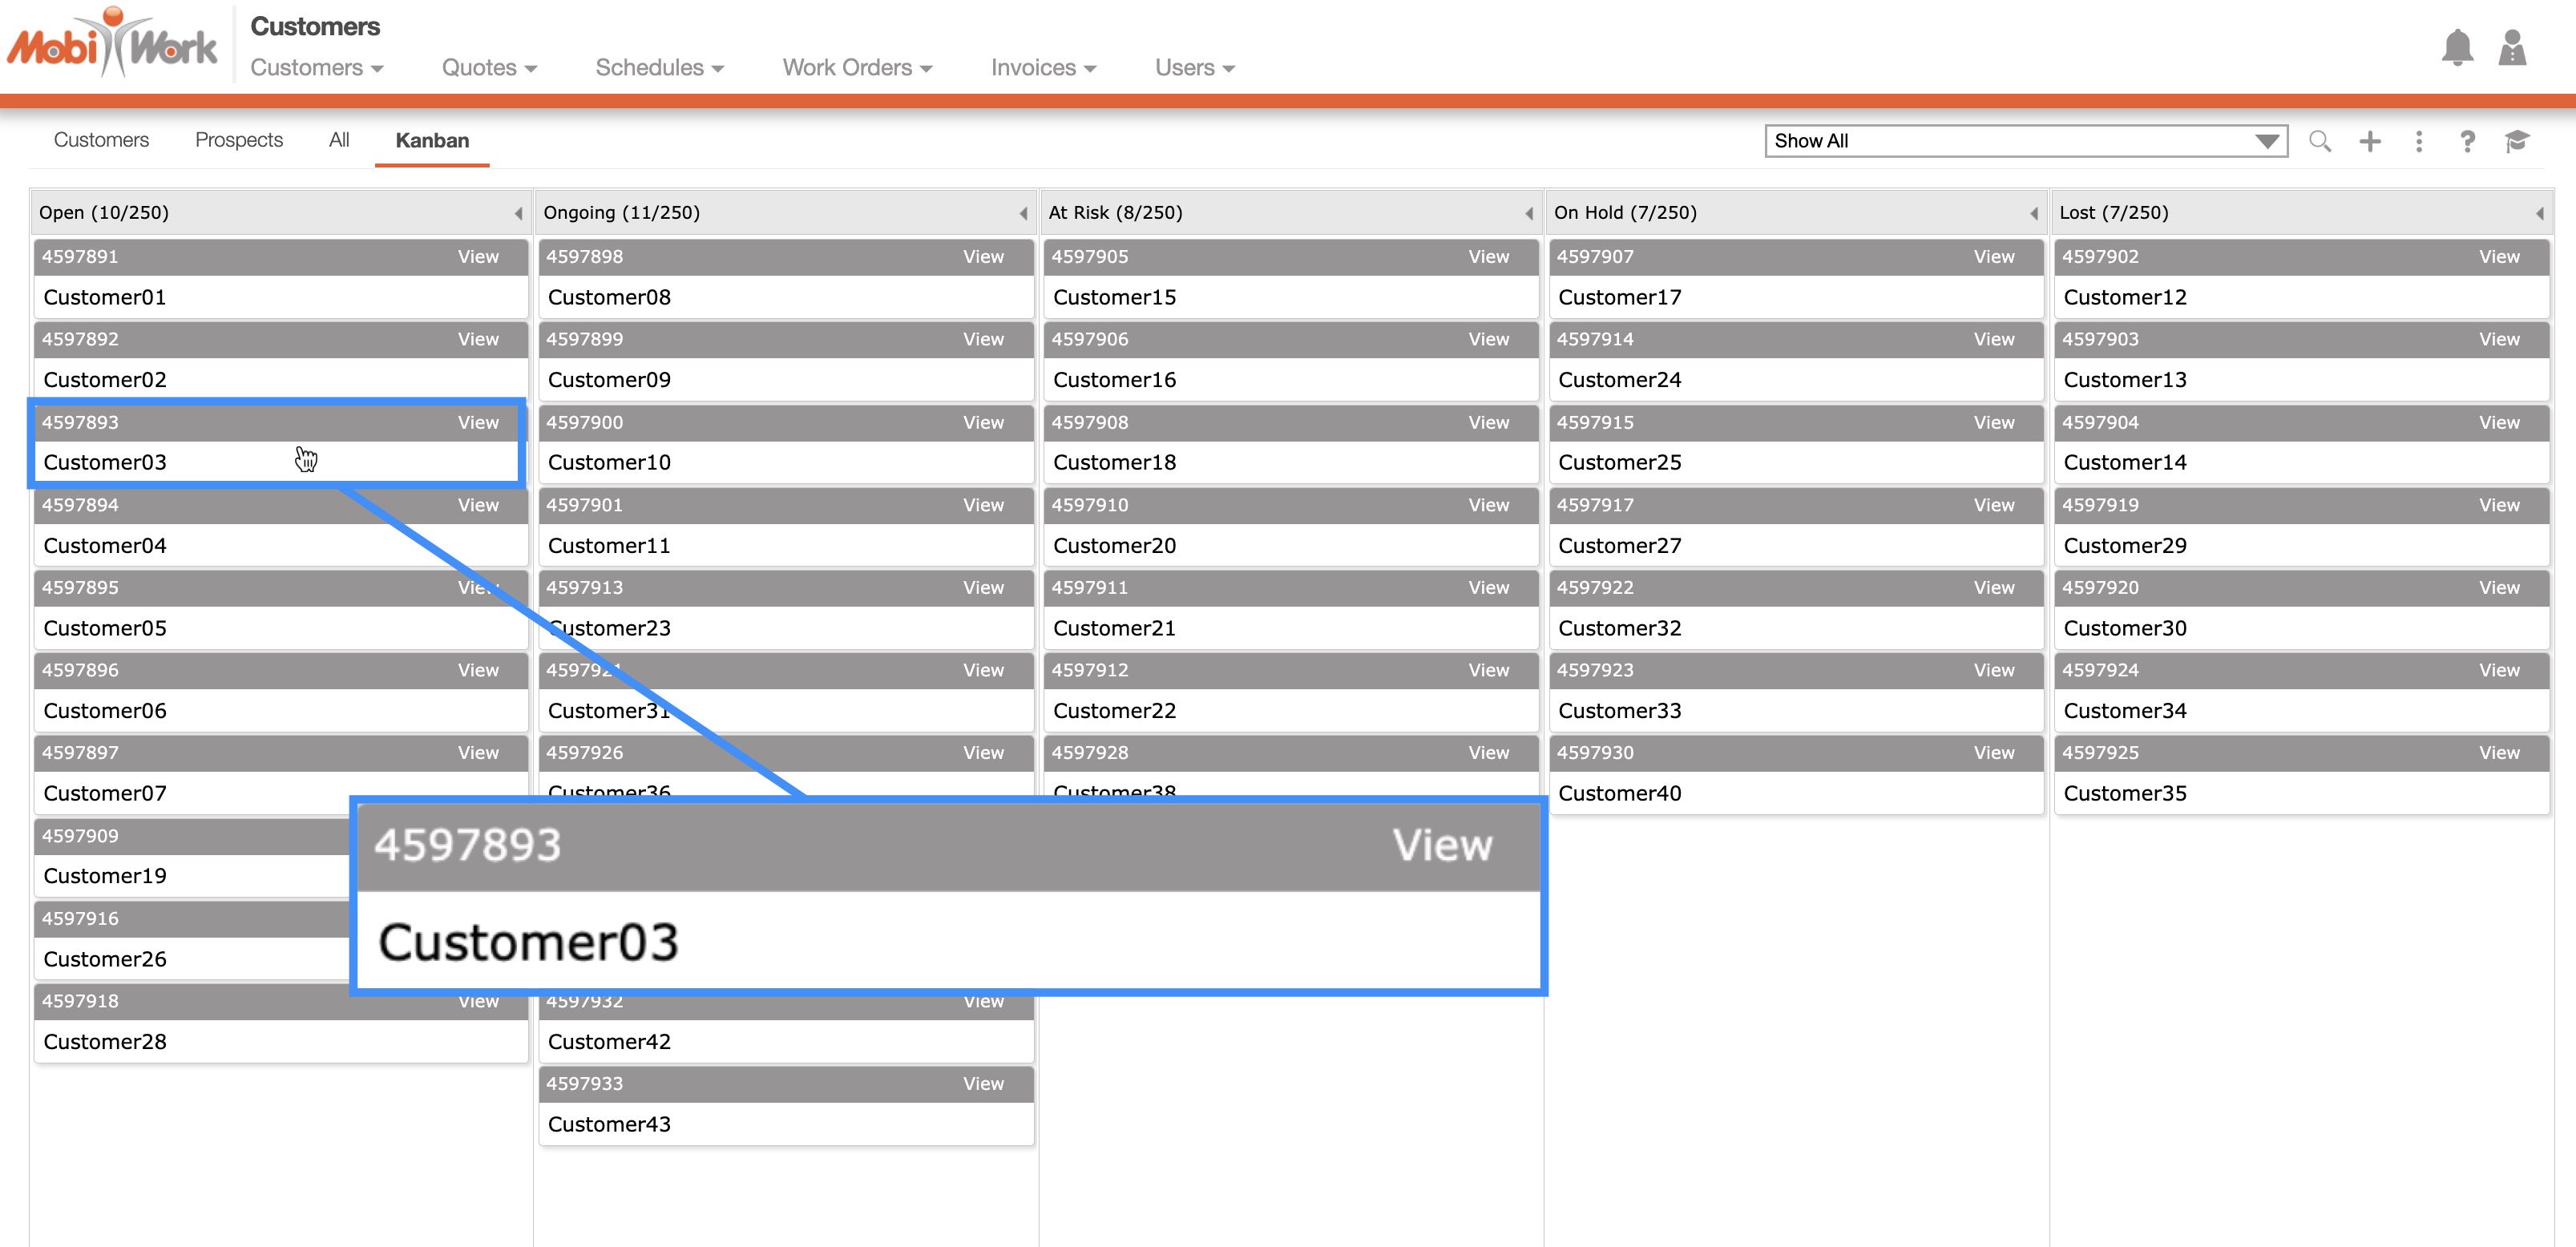Image resolution: width=2576 pixels, height=1247 pixels.
Task: Open the graduation cap training icon
Action: (x=2517, y=141)
